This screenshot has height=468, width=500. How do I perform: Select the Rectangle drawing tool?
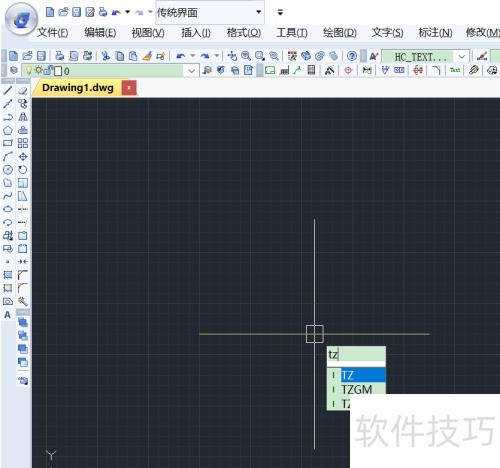pos(8,143)
